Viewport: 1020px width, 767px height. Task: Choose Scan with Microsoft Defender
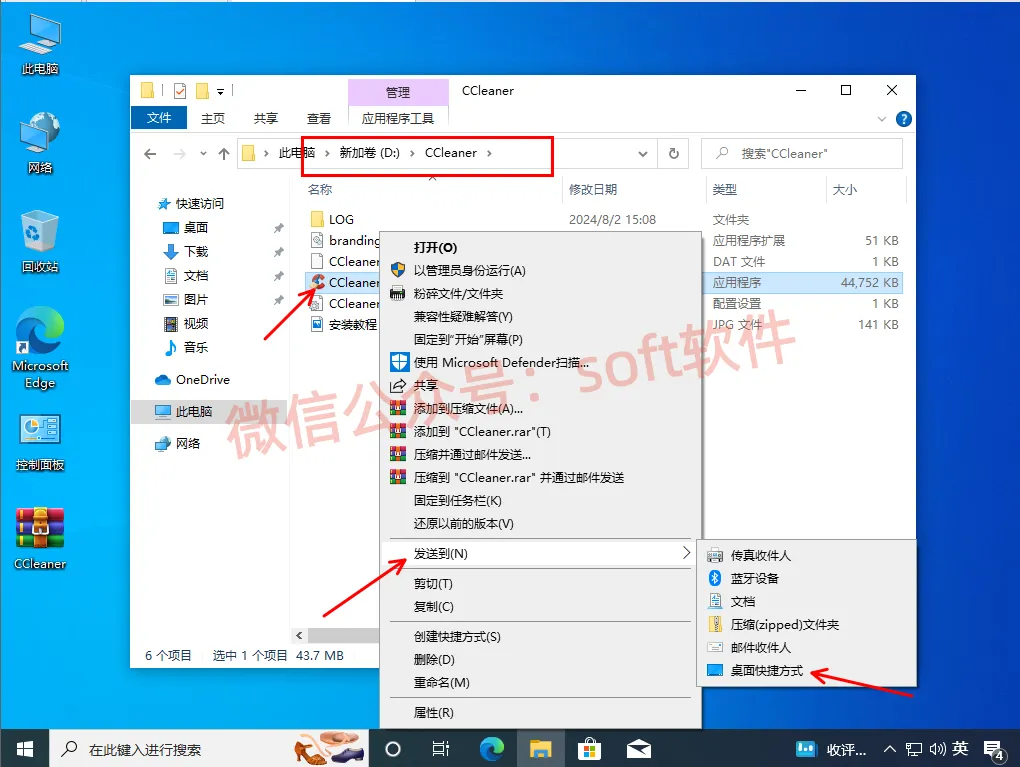(x=540, y=362)
